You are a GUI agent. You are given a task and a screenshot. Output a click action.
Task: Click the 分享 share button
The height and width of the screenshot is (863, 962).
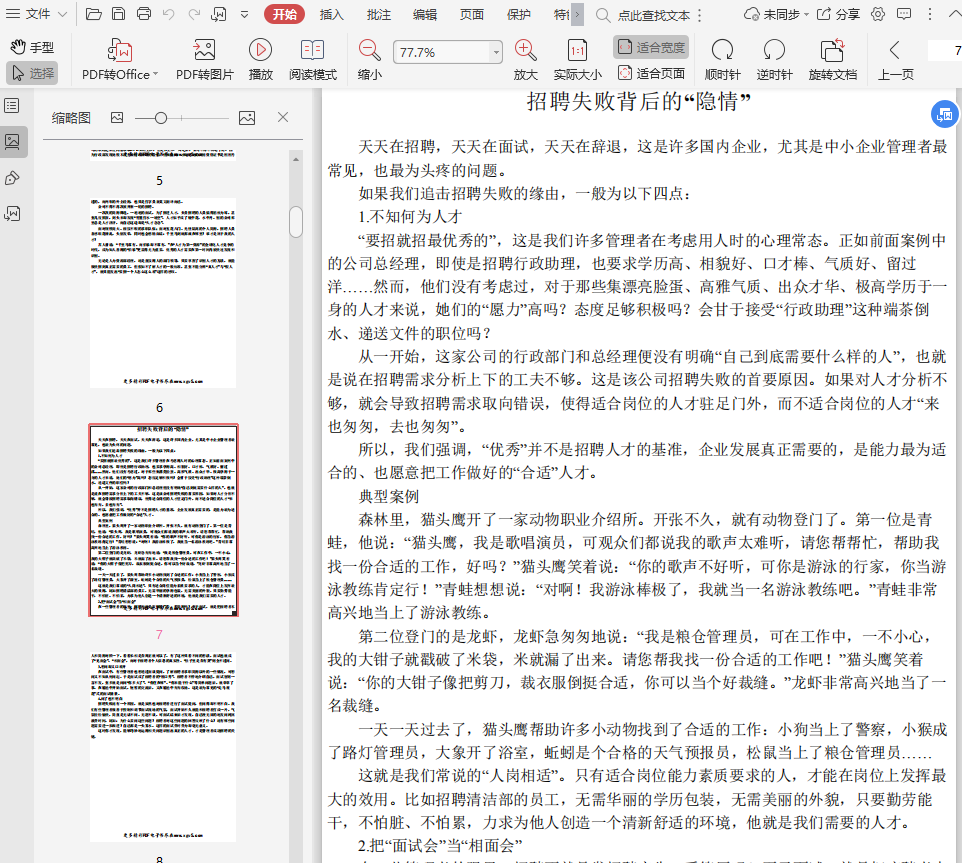(839, 14)
